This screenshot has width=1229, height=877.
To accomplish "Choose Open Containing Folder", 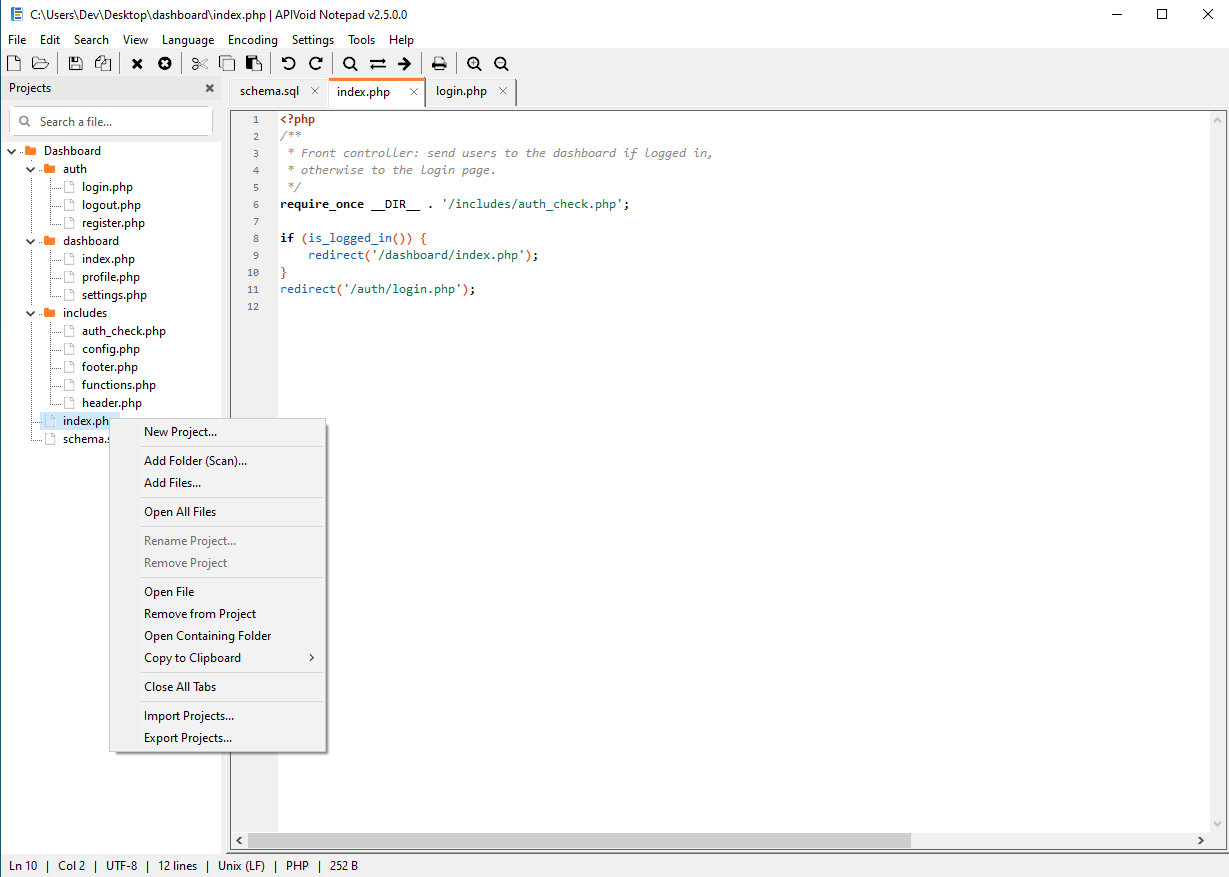I will (x=218, y=636).
